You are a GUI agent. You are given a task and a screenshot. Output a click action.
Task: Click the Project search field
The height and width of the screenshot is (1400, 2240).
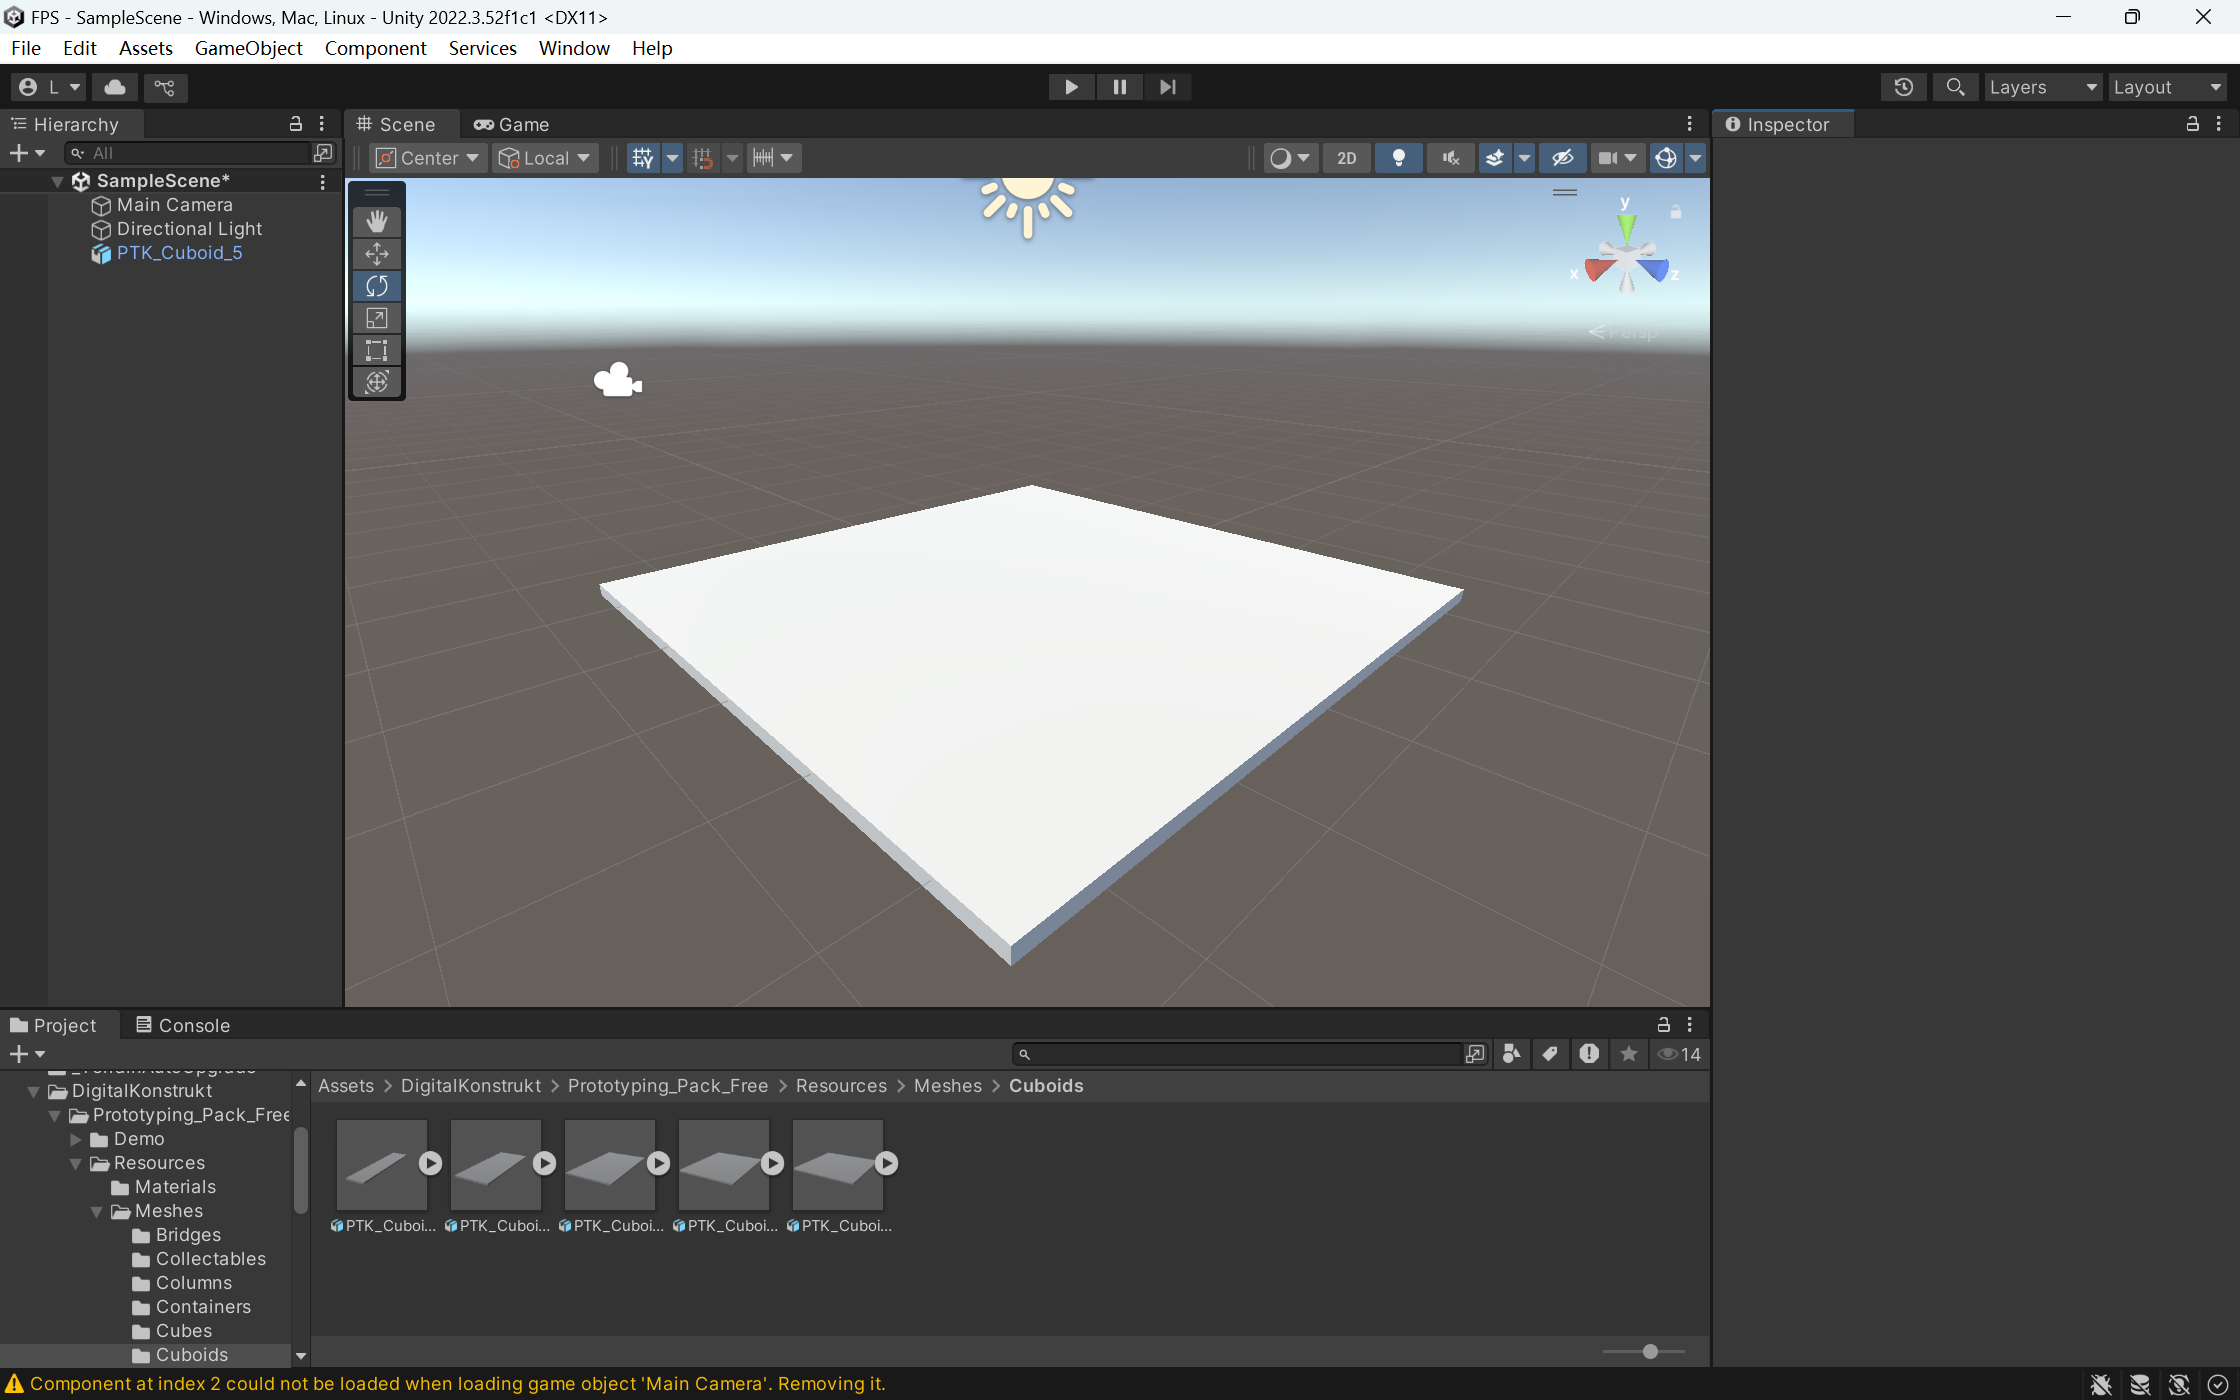[x=1240, y=1054]
